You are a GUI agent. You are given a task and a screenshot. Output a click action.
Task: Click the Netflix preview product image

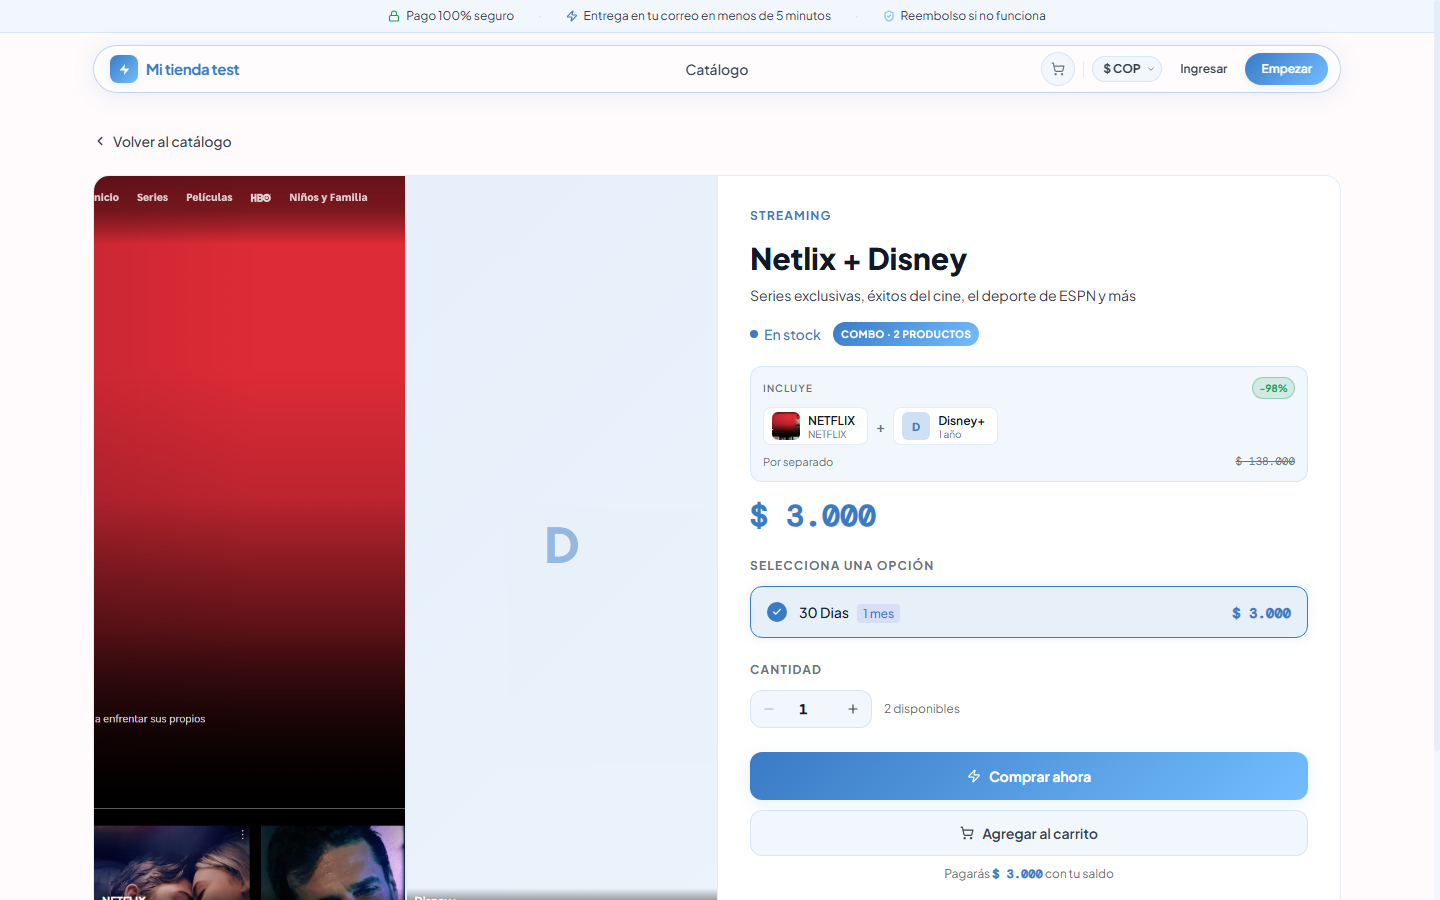click(x=249, y=538)
